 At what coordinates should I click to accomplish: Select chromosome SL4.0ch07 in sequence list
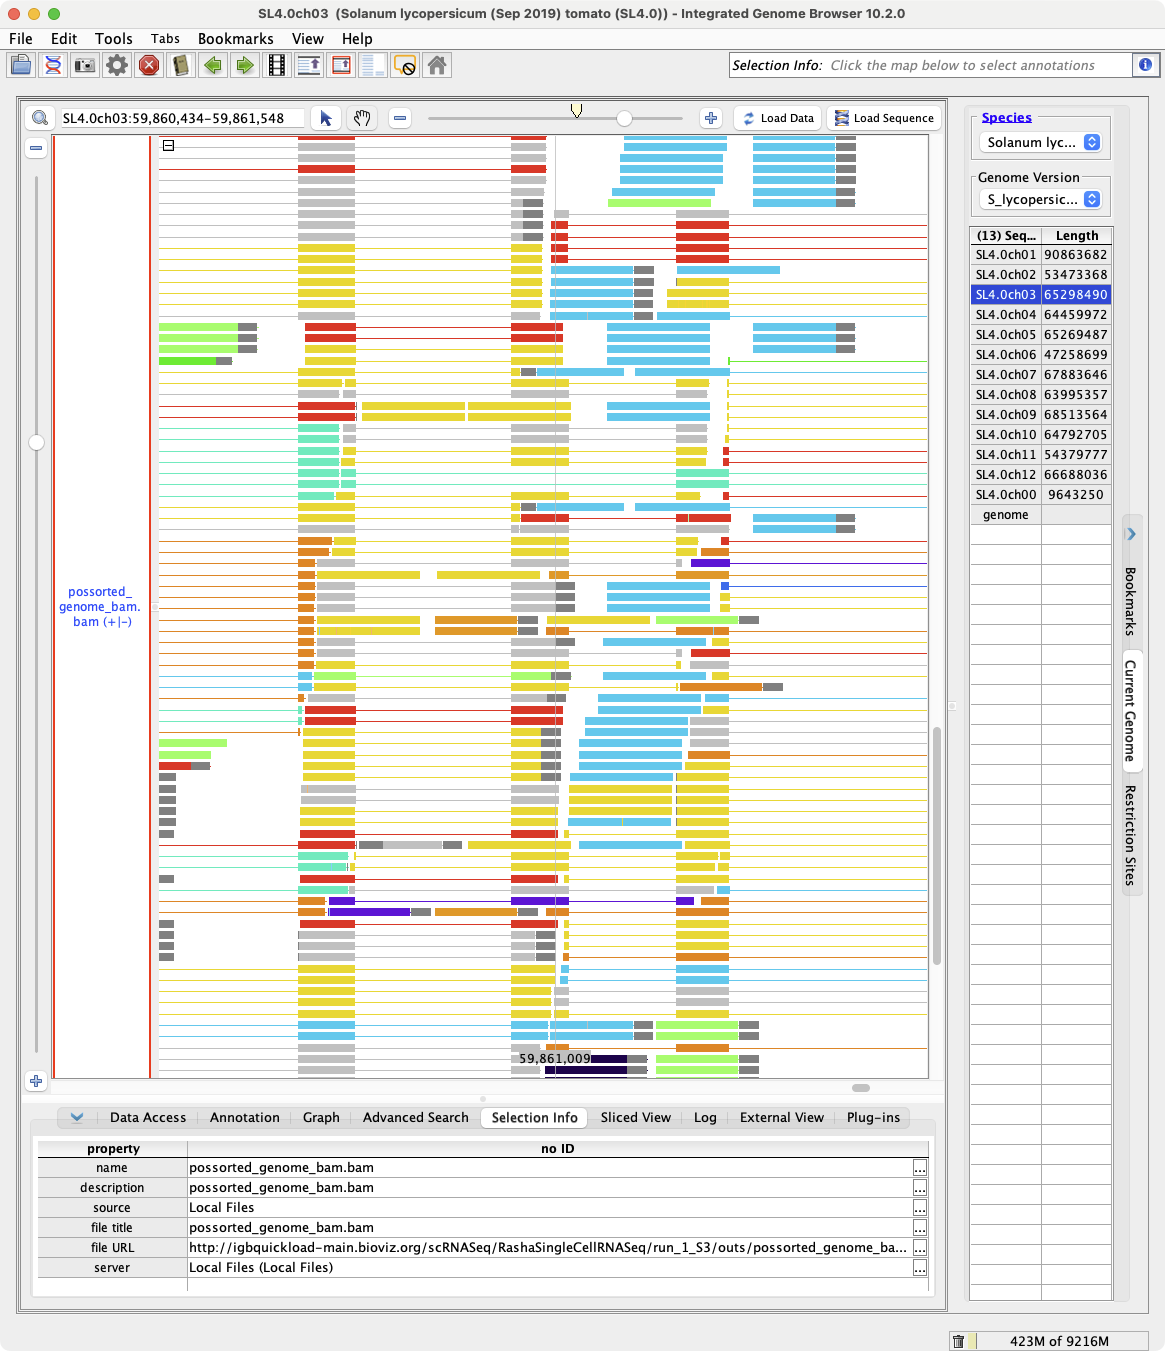tap(1006, 375)
